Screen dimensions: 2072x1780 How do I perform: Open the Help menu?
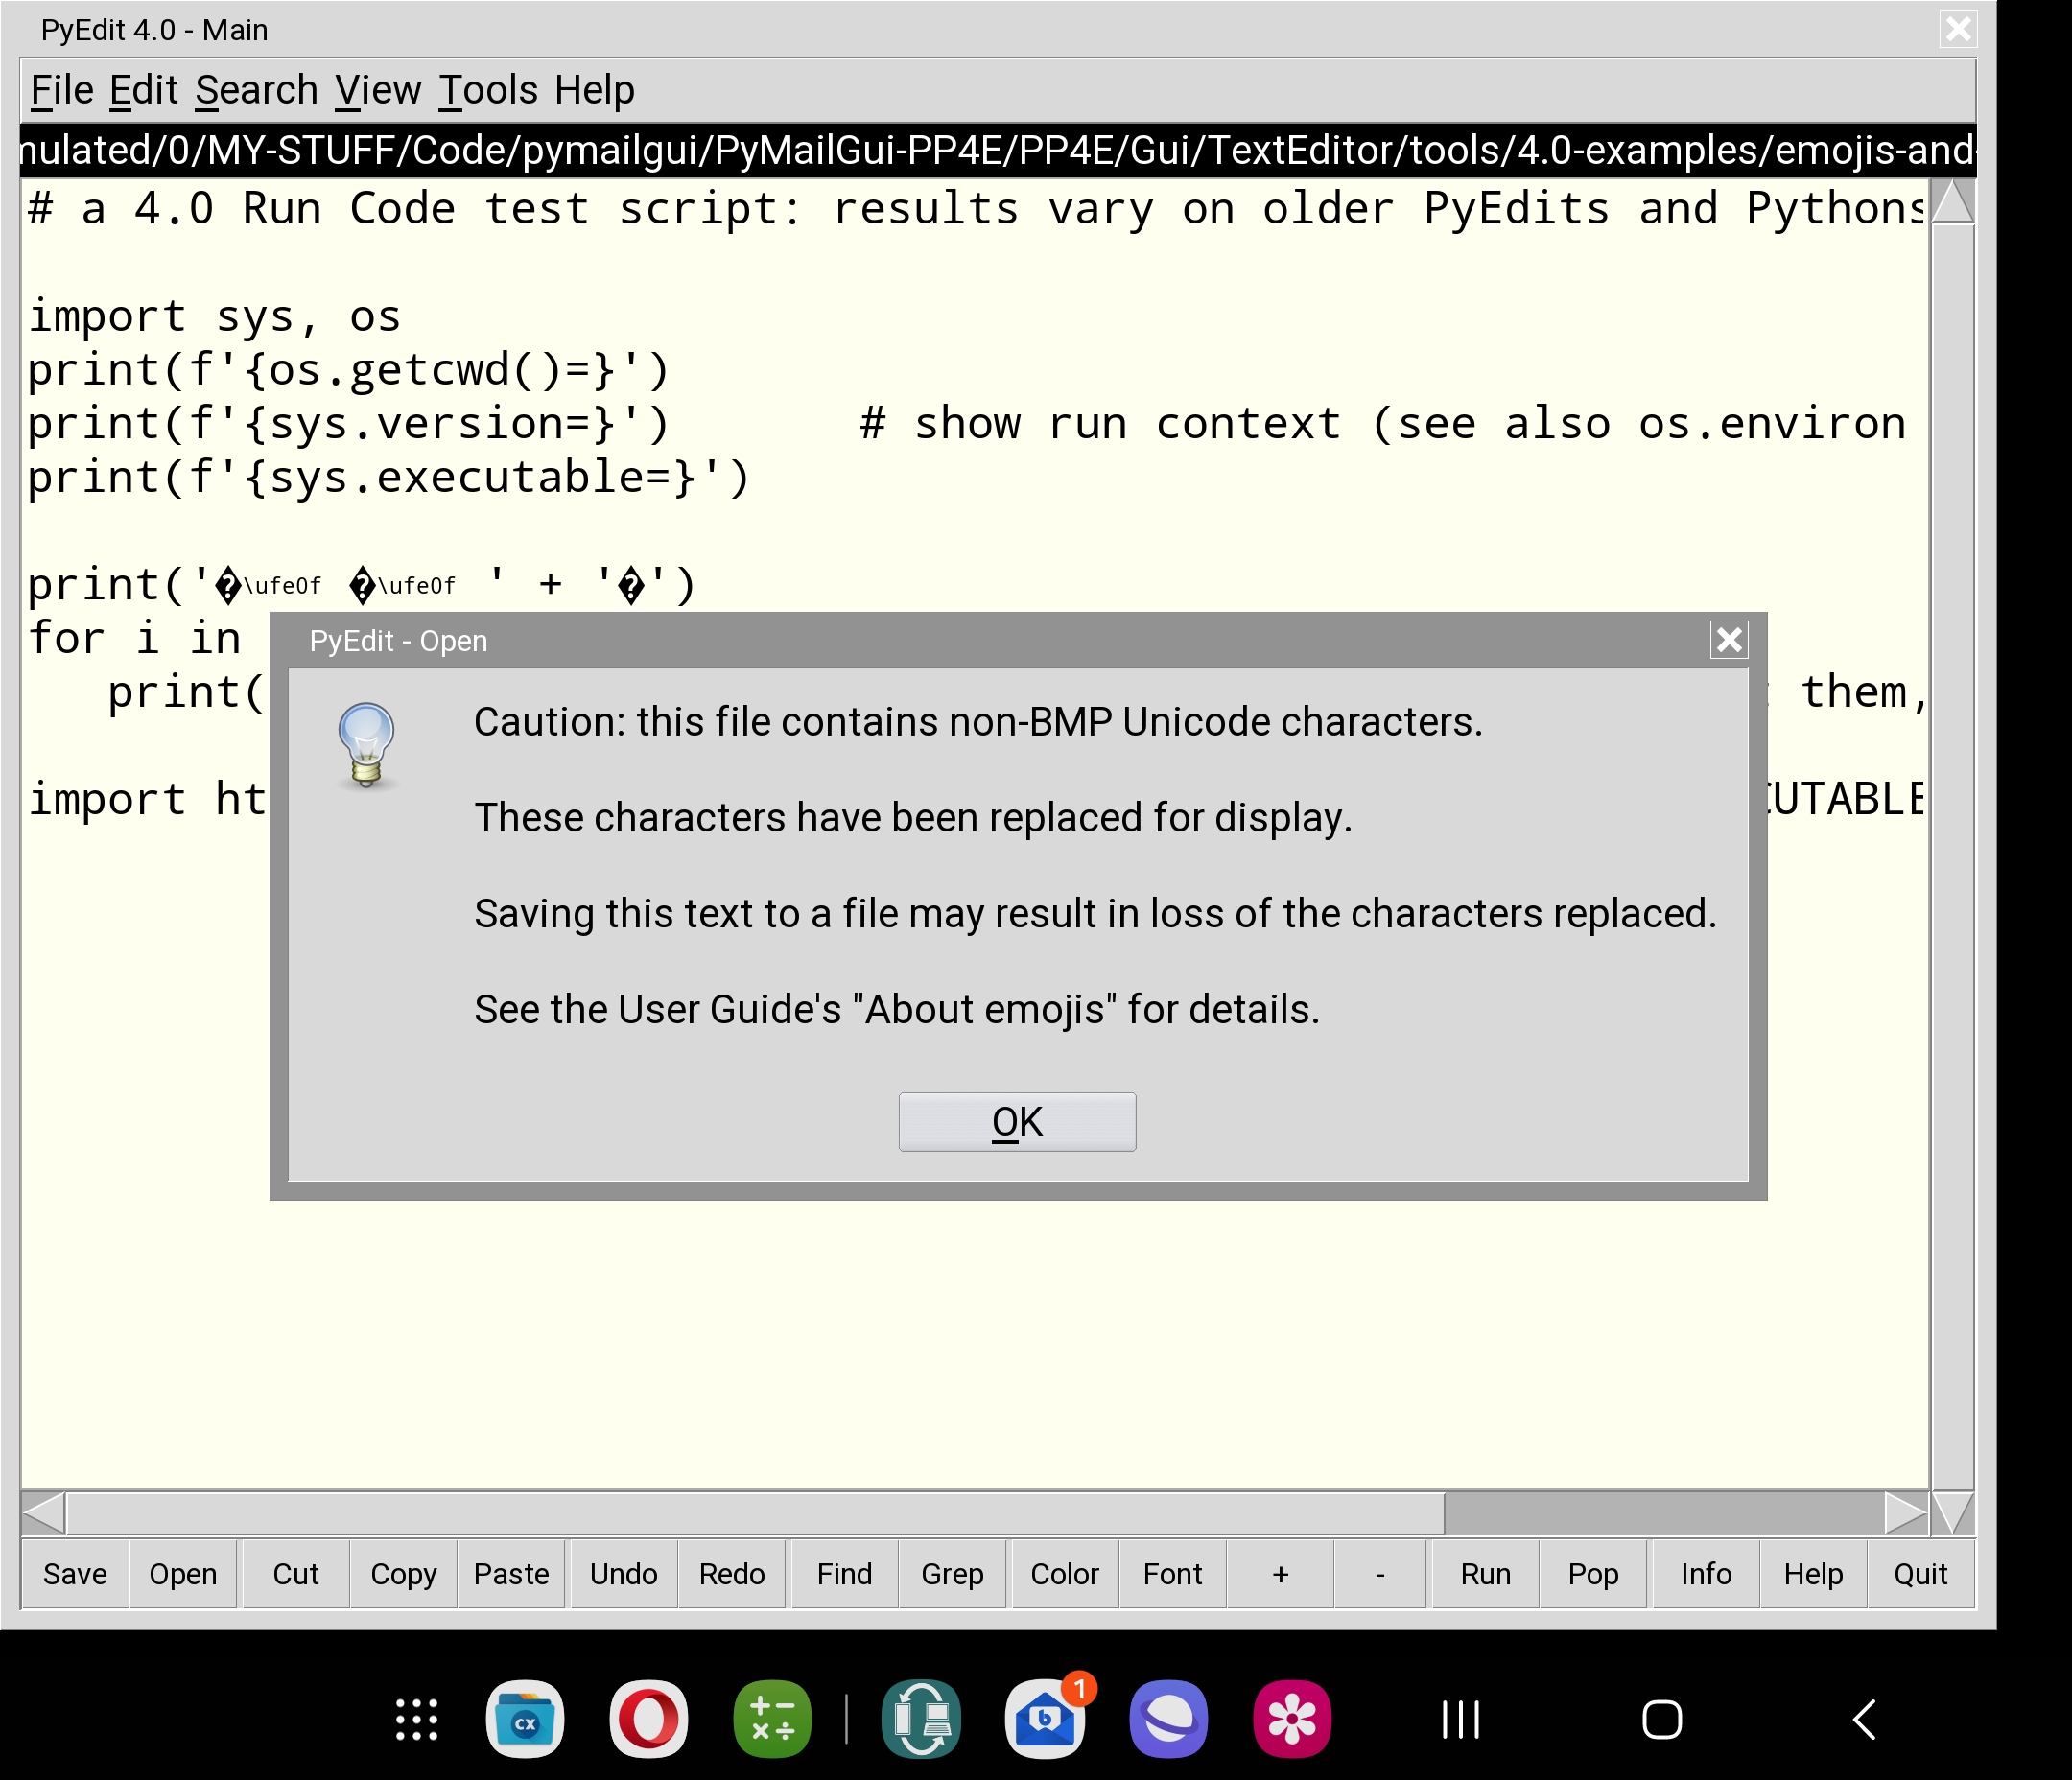coord(595,90)
